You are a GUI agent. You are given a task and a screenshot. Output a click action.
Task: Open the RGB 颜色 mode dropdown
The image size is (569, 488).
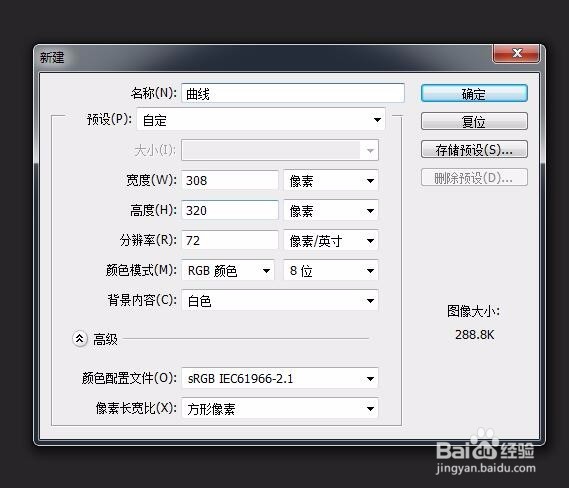pos(228,270)
